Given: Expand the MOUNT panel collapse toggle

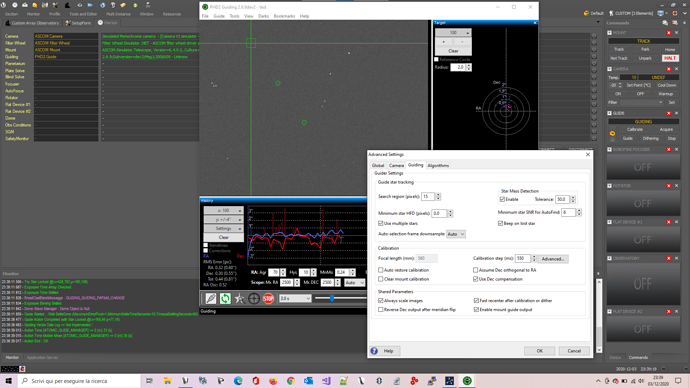Looking at the screenshot, I should tap(609, 33).
